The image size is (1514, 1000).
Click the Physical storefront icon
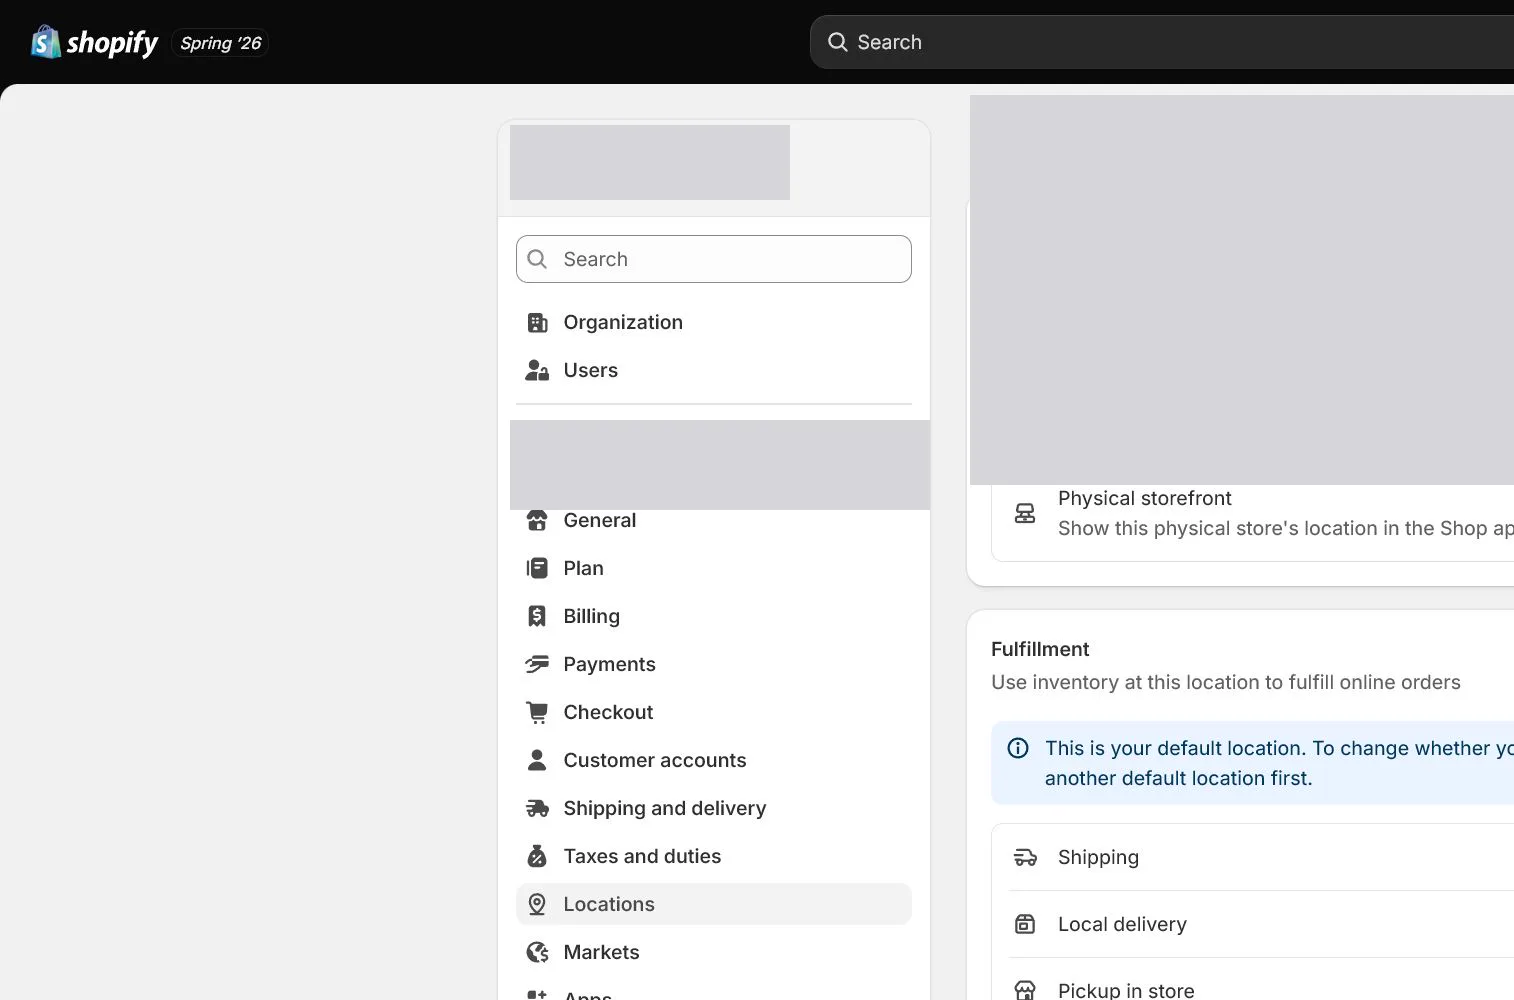coord(1025,513)
